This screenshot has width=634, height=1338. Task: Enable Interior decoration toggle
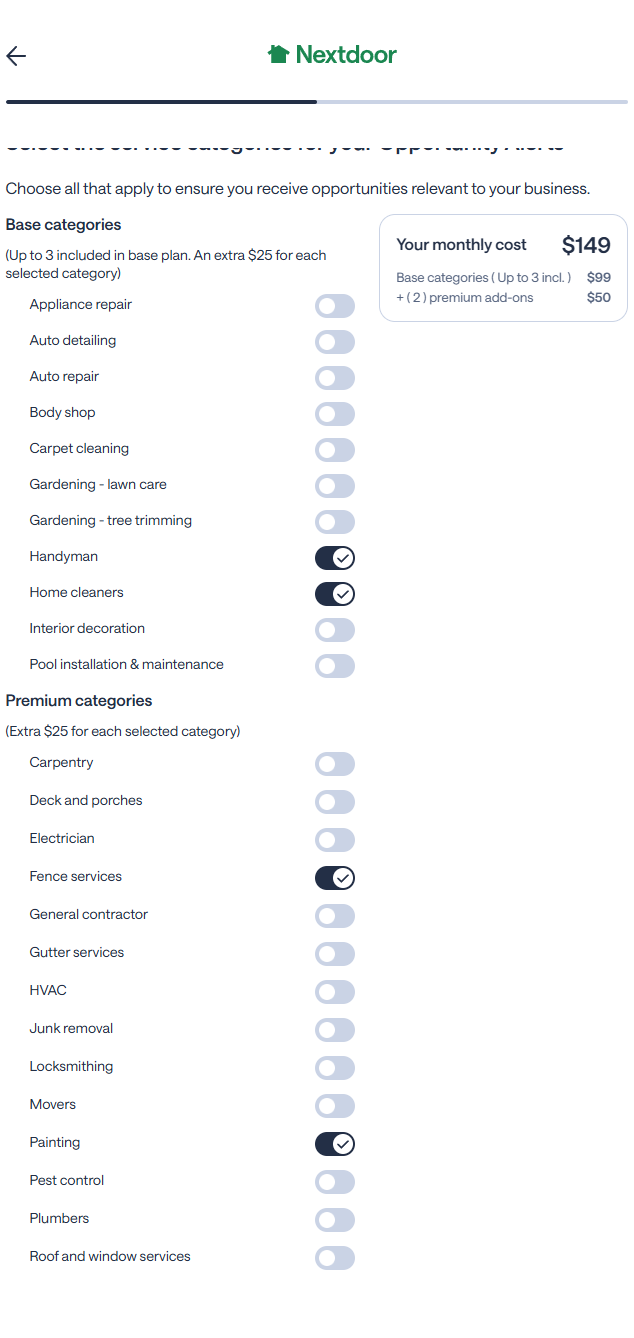[335, 630]
